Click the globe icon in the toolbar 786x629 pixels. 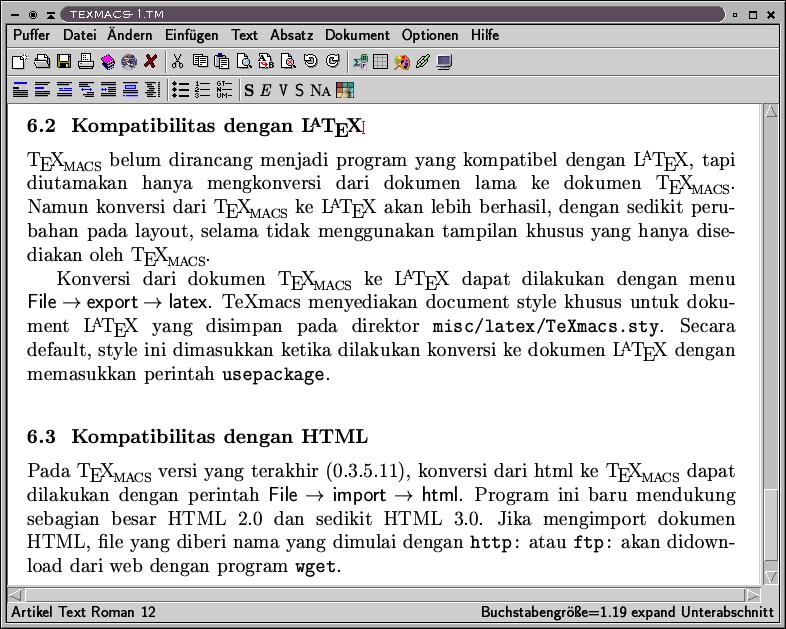tap(129, 62)
